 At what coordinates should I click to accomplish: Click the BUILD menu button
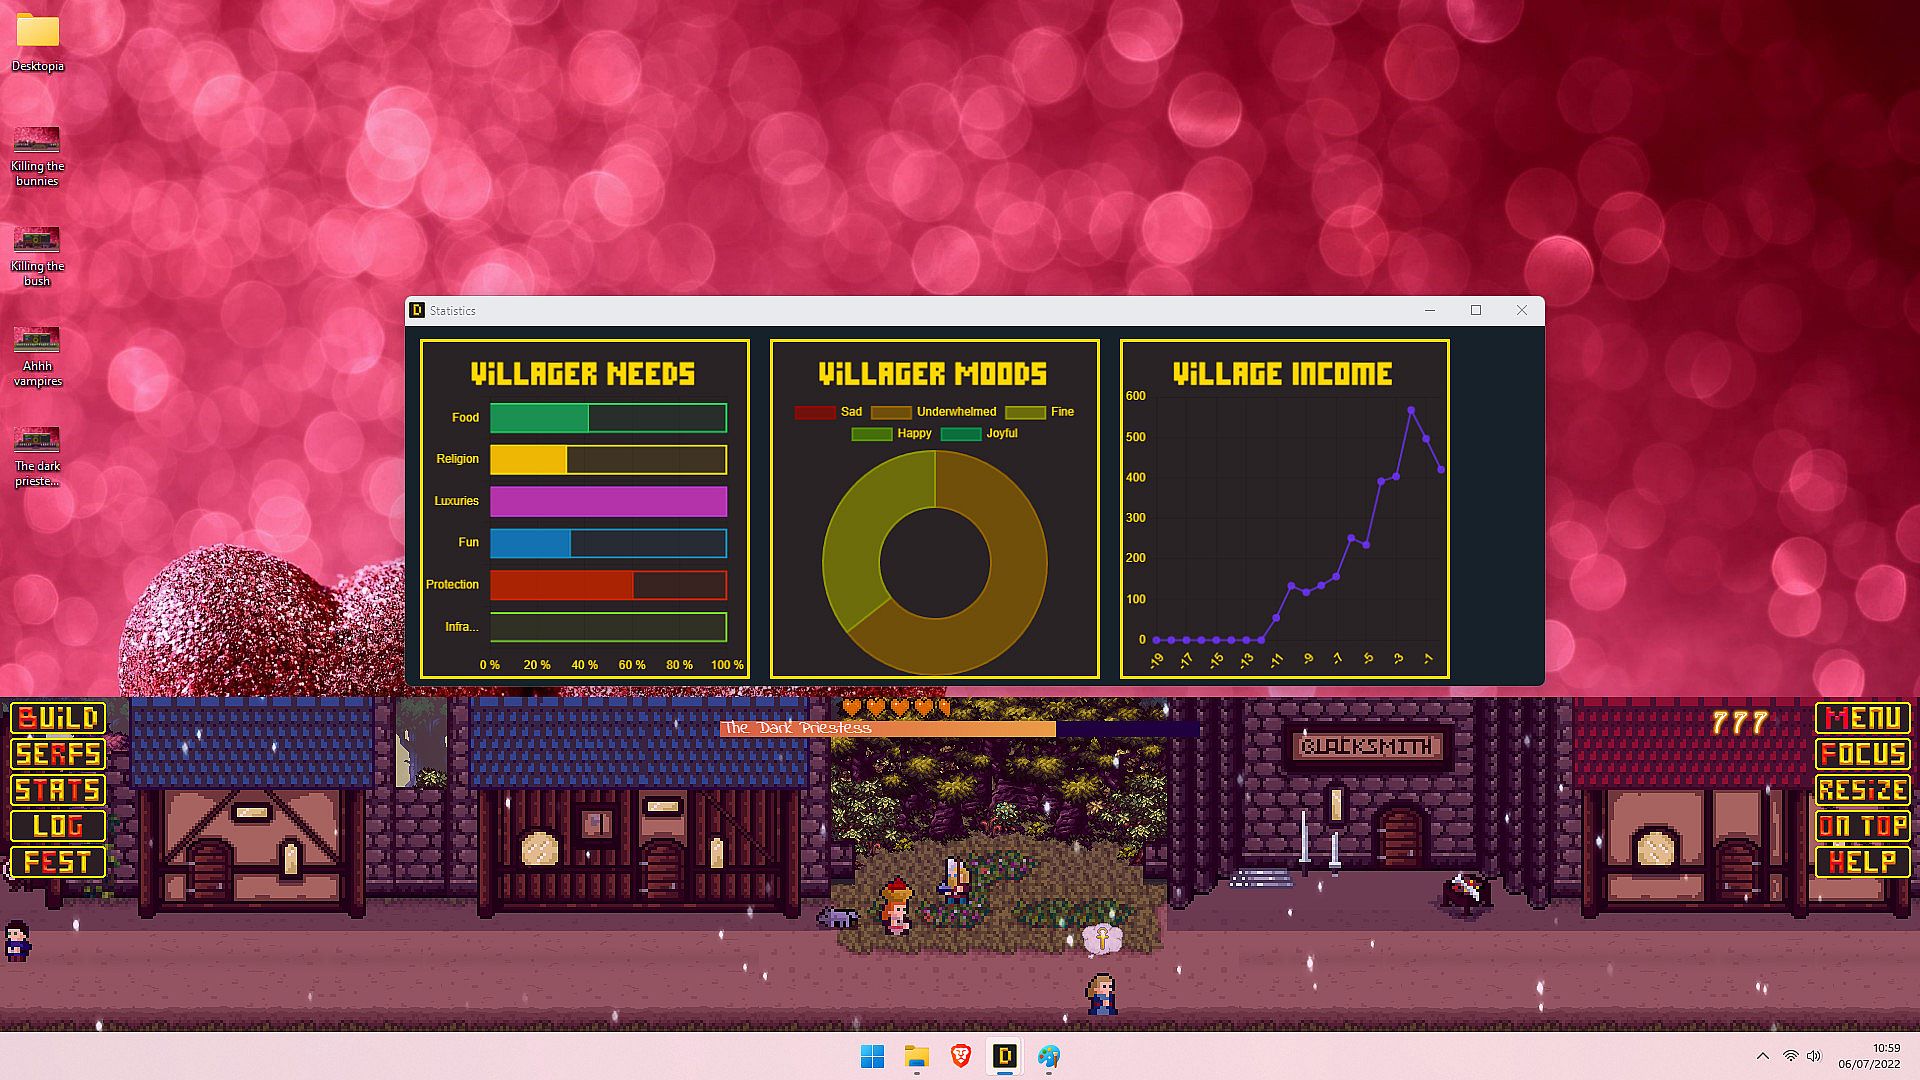(58, 718)
